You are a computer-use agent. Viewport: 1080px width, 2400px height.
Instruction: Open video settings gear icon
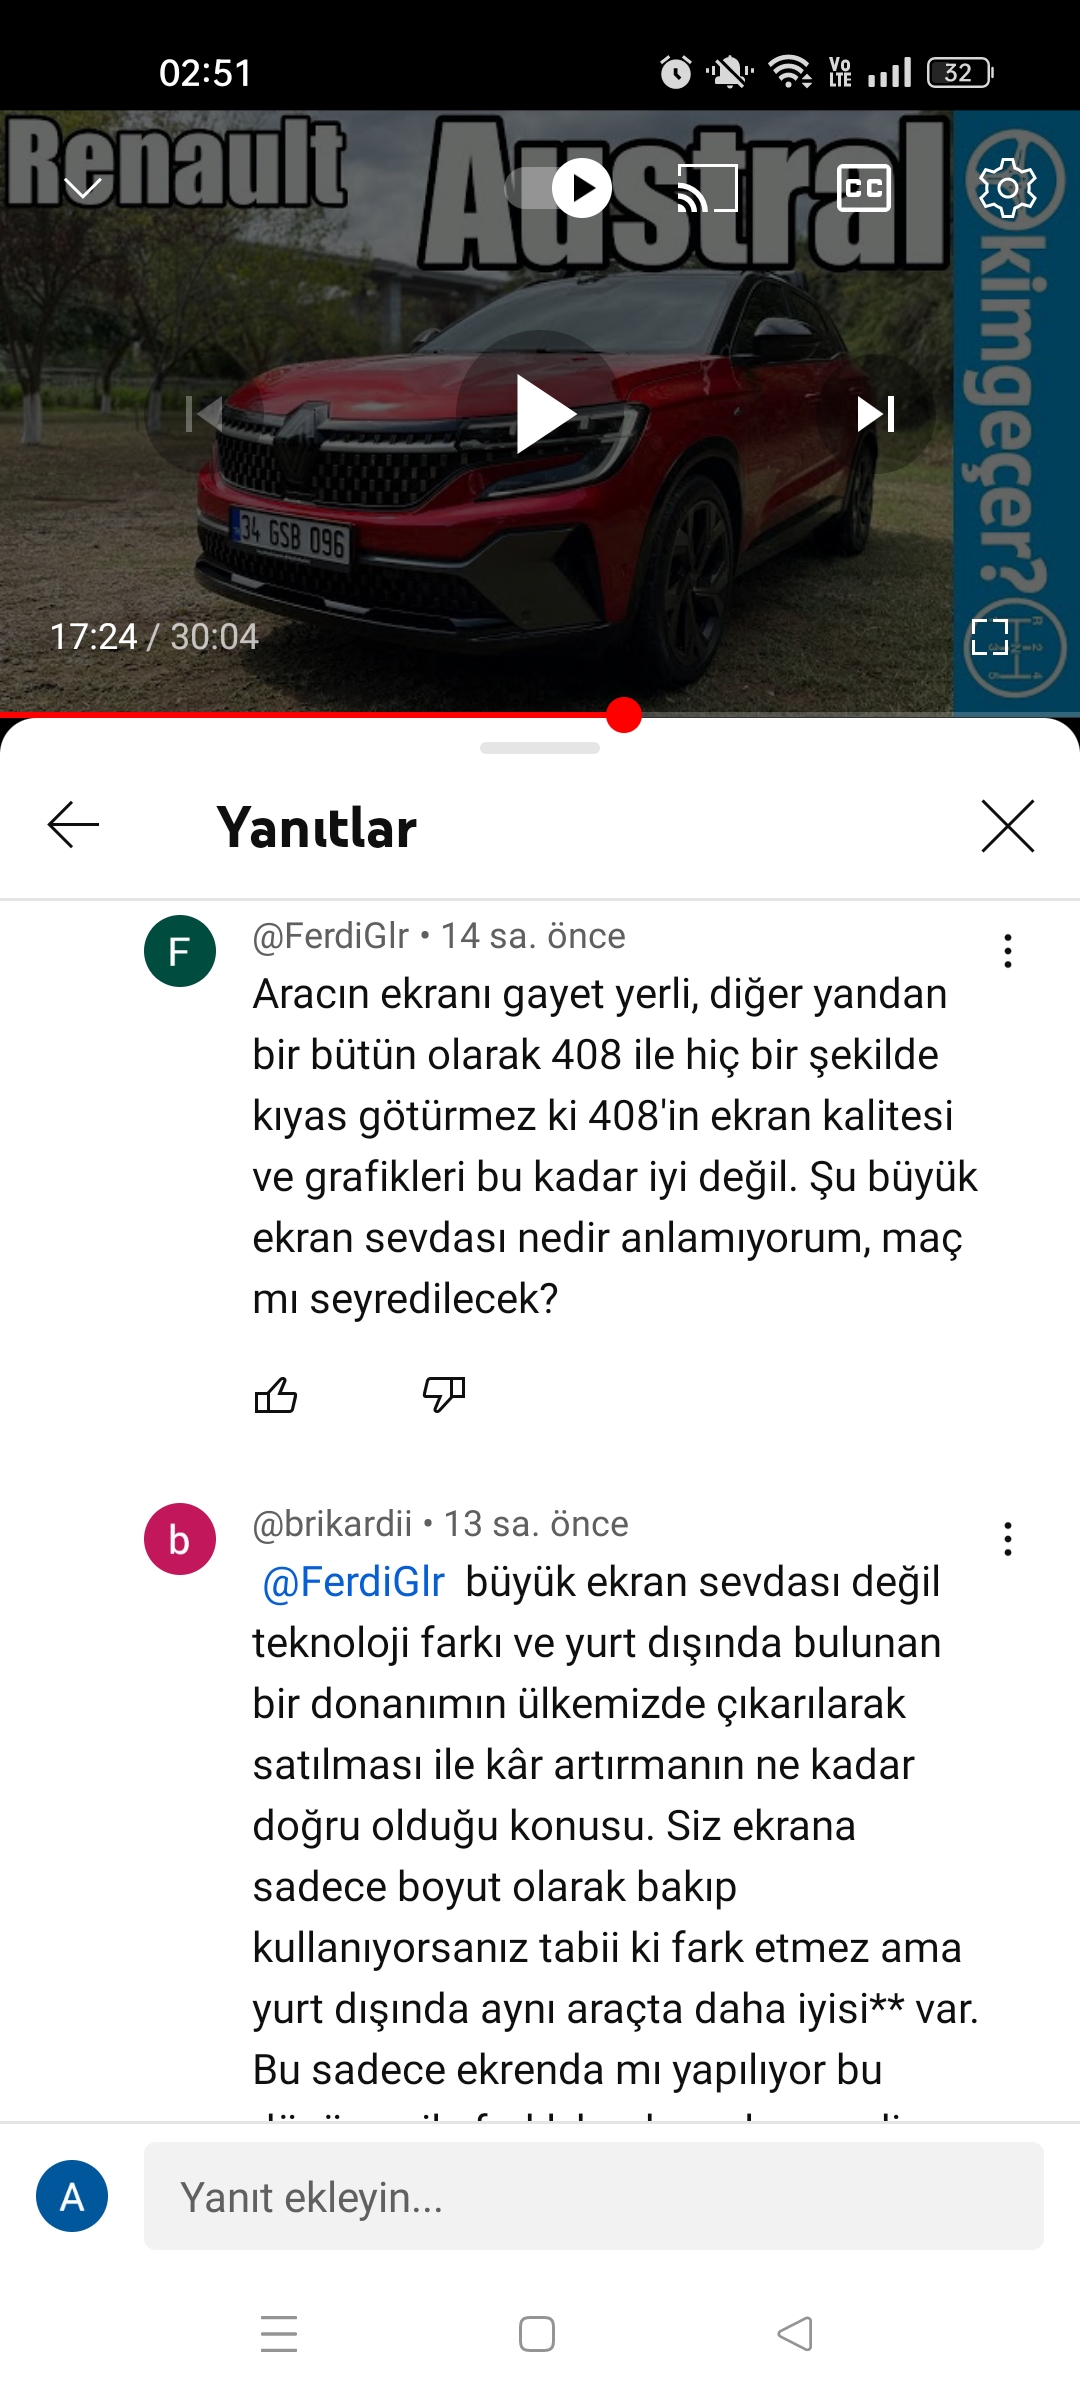(x=1007, y=188)
